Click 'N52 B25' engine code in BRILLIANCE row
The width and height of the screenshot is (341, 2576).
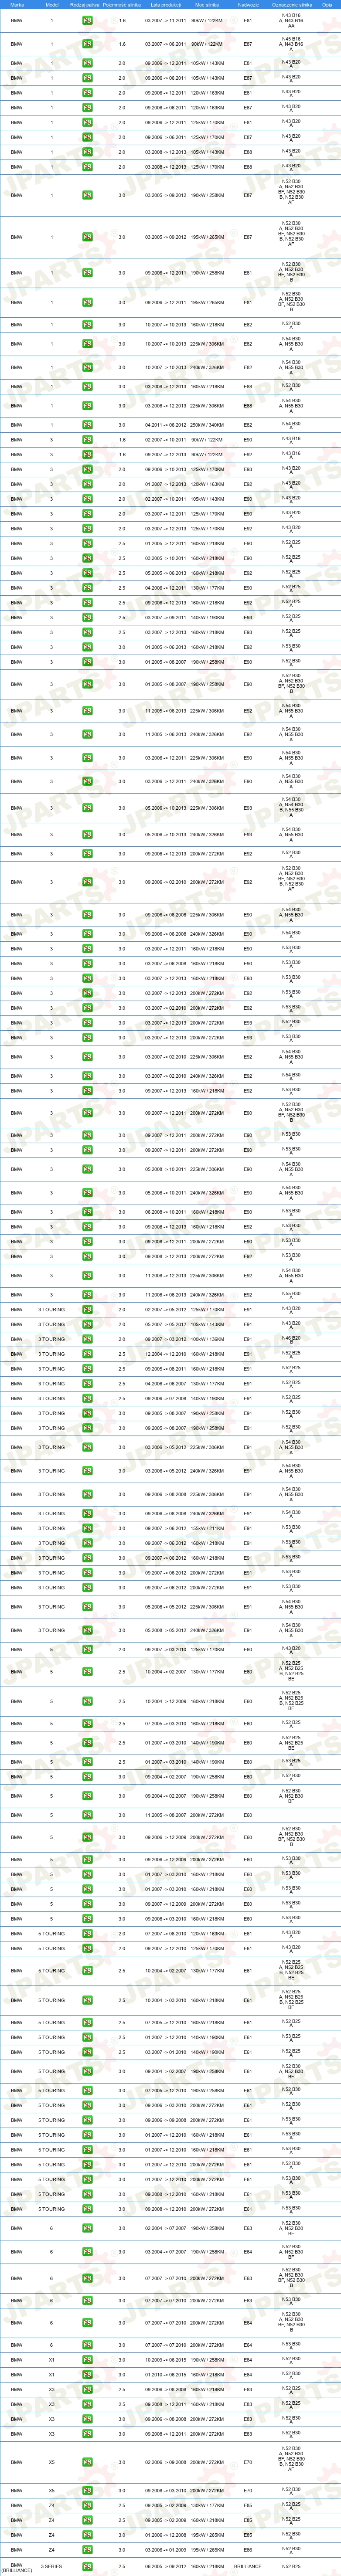[291, 2566]
